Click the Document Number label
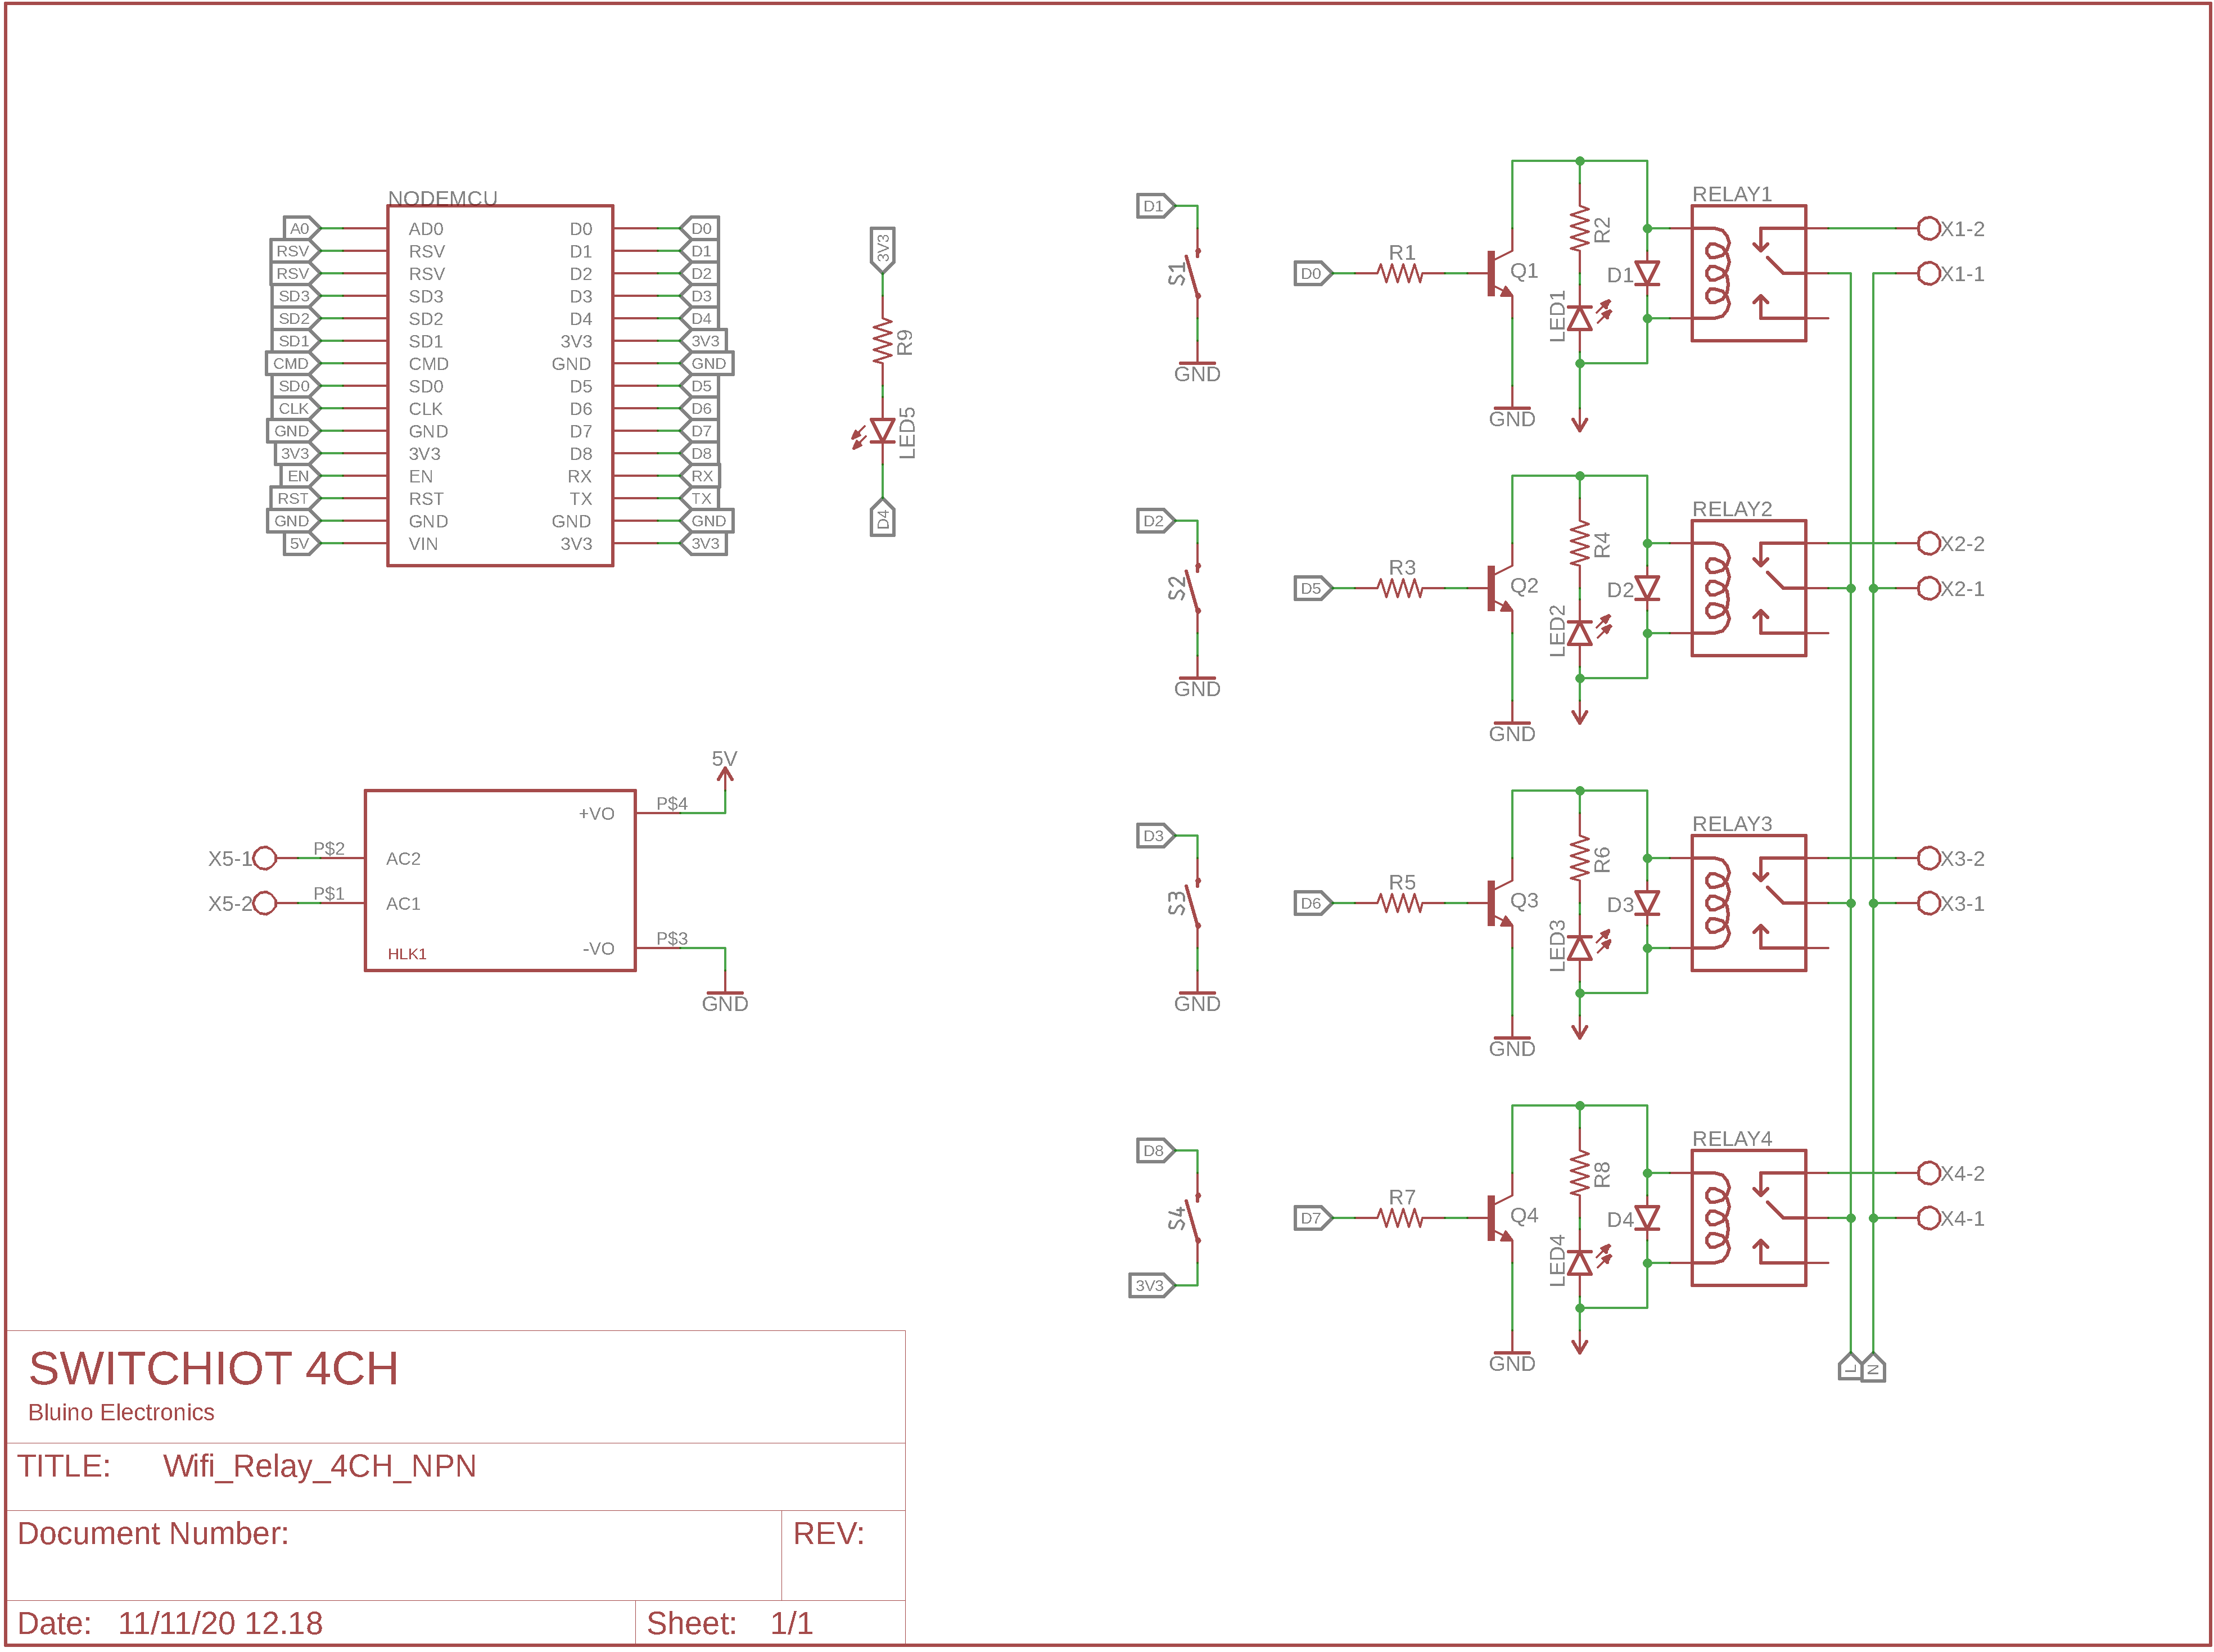Viewport: 2214px width, 1652px height. click(153, 1534)
